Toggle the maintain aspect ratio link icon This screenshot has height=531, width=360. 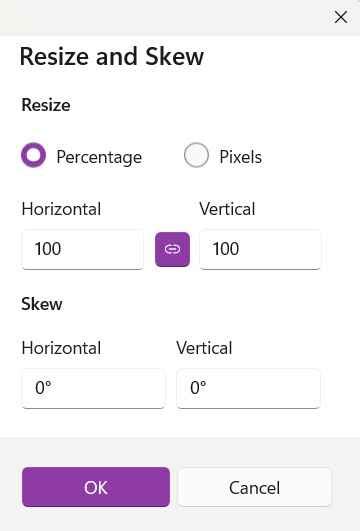click(x=172, y=249)
